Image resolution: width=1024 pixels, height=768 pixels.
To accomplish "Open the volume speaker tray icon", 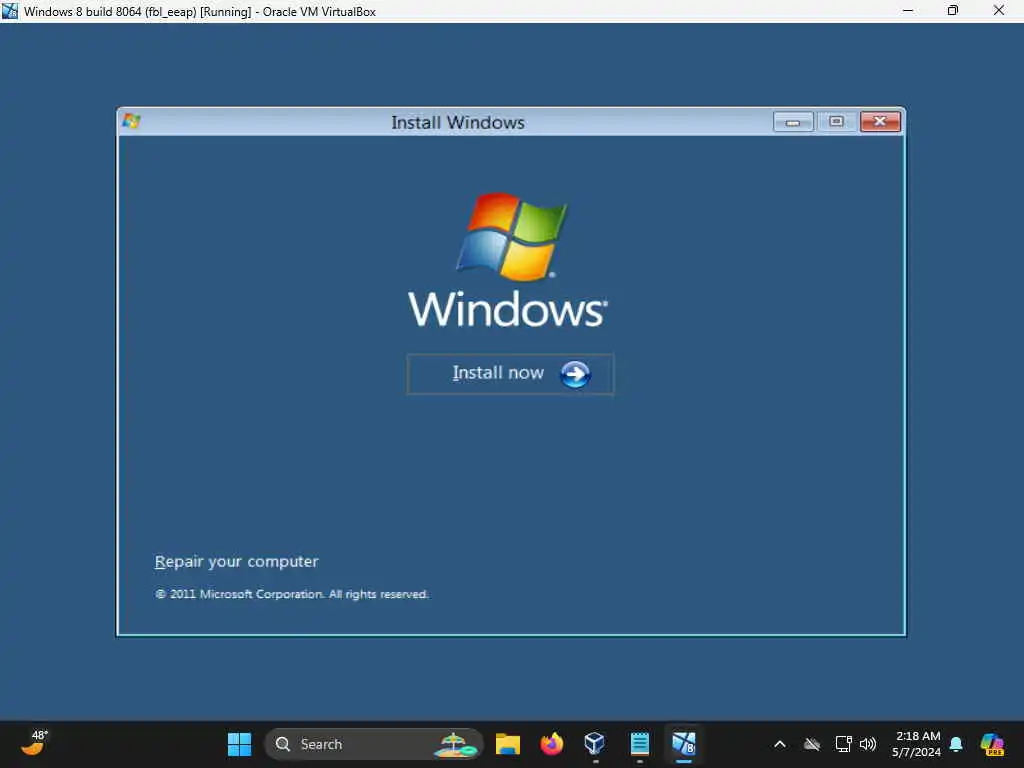I will tap(868, 744).
